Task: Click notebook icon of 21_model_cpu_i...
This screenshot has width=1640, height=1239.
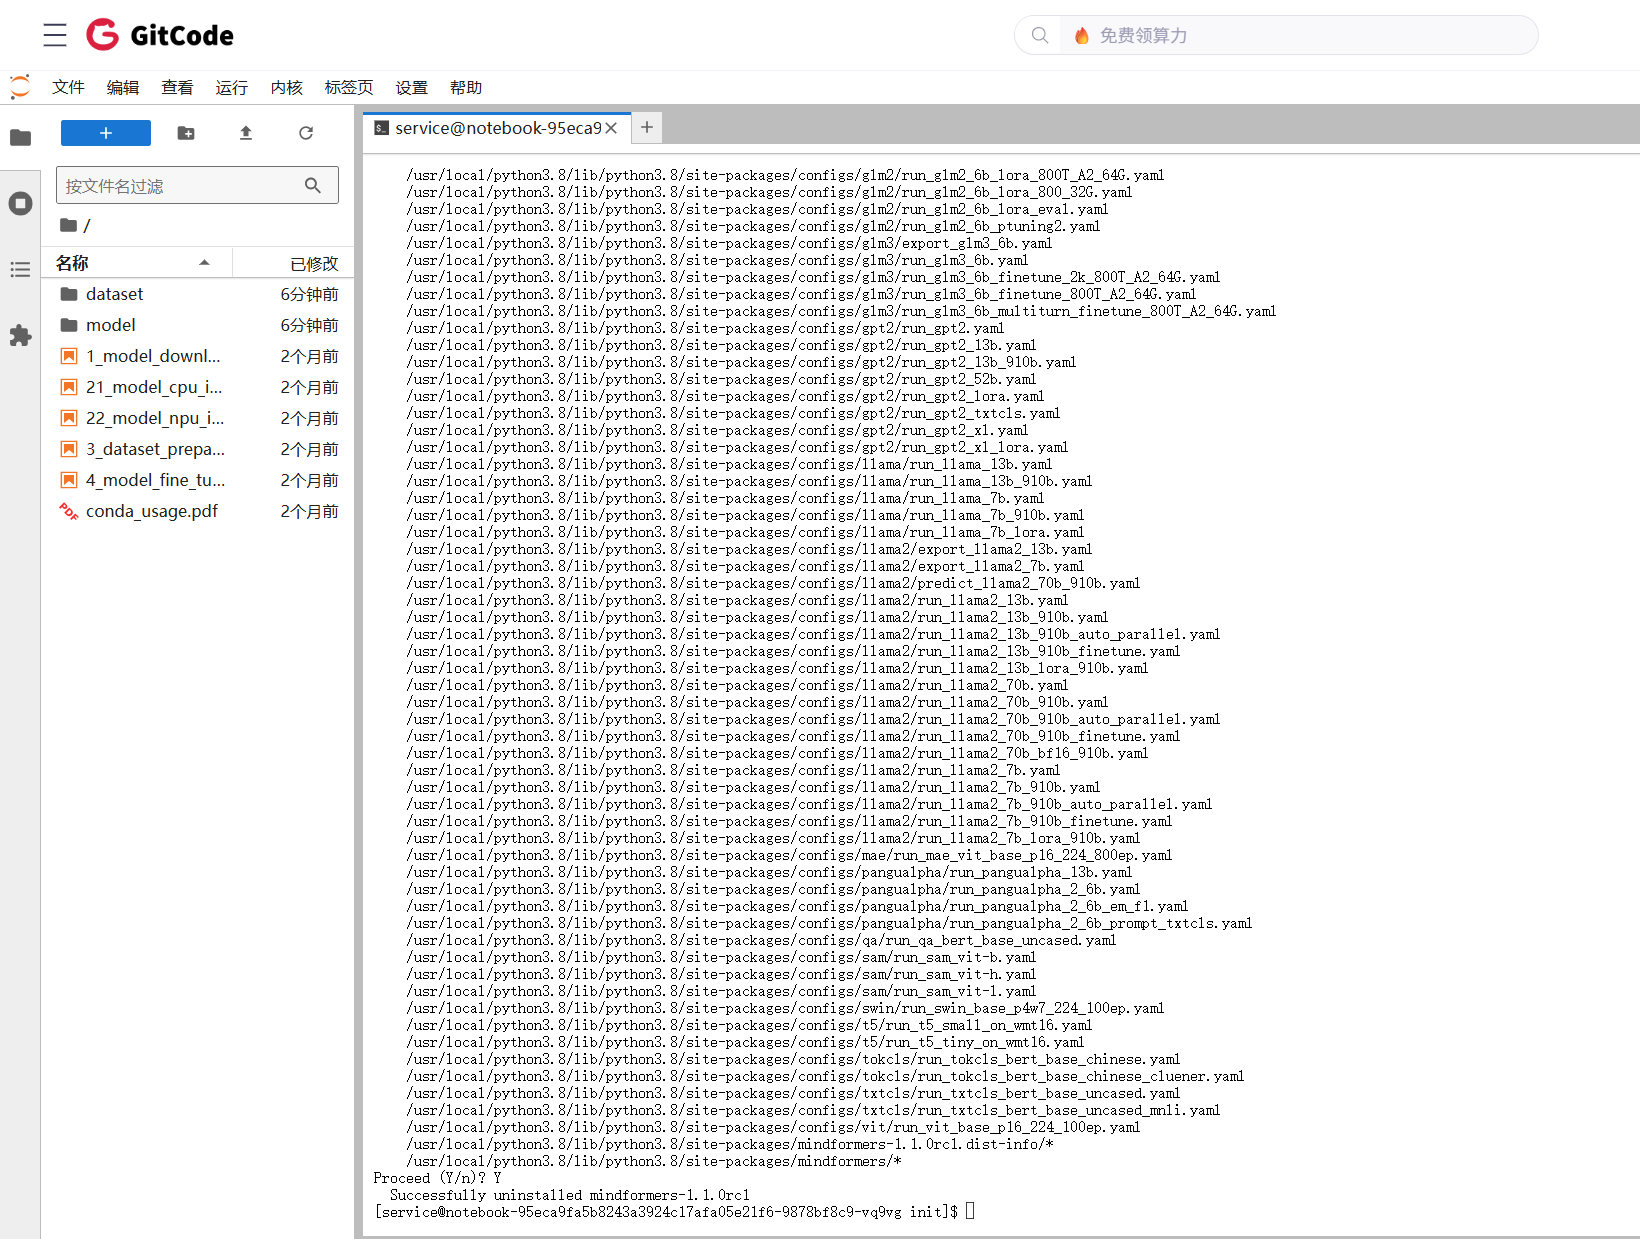Action: (x=69, y=387)
